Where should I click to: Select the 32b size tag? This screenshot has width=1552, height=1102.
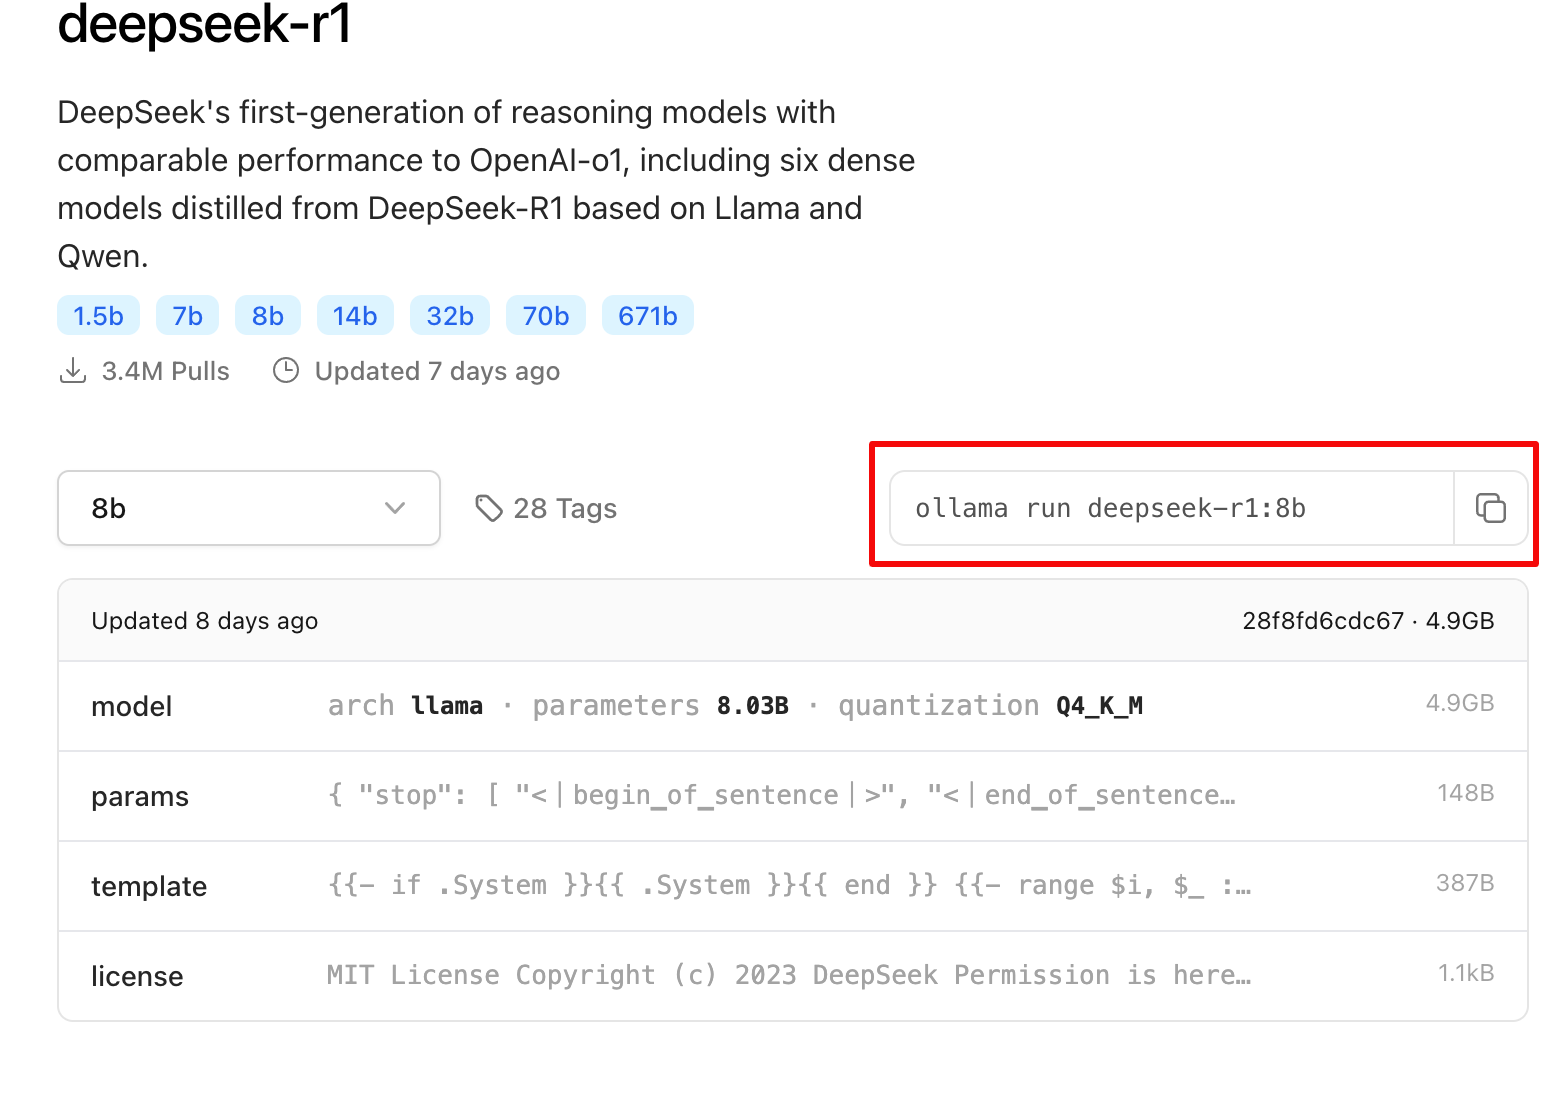(450, 316)
